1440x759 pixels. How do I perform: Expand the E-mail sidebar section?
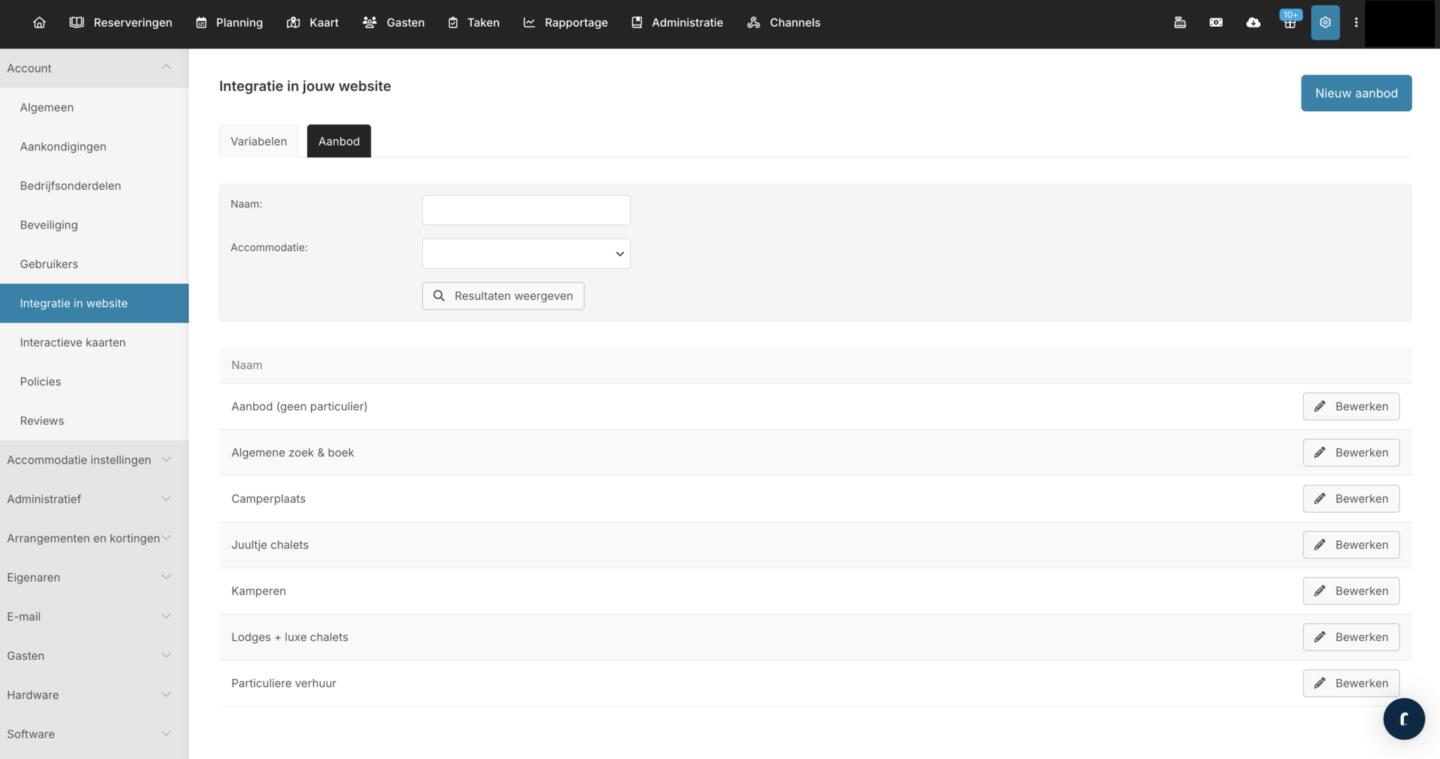(x=93, y=617)
